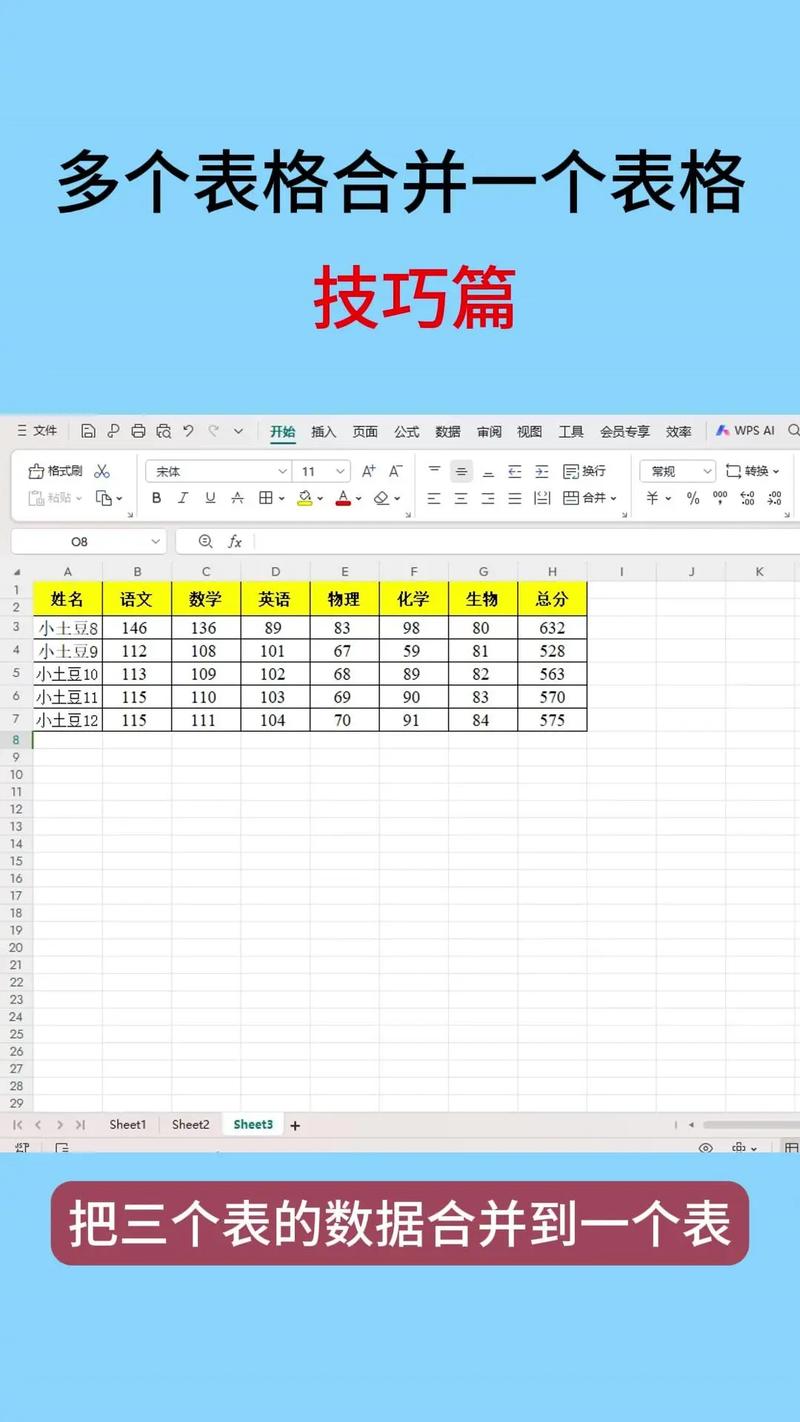Click the increase font size icon
Screen dimensions: 800x1422
369,470
